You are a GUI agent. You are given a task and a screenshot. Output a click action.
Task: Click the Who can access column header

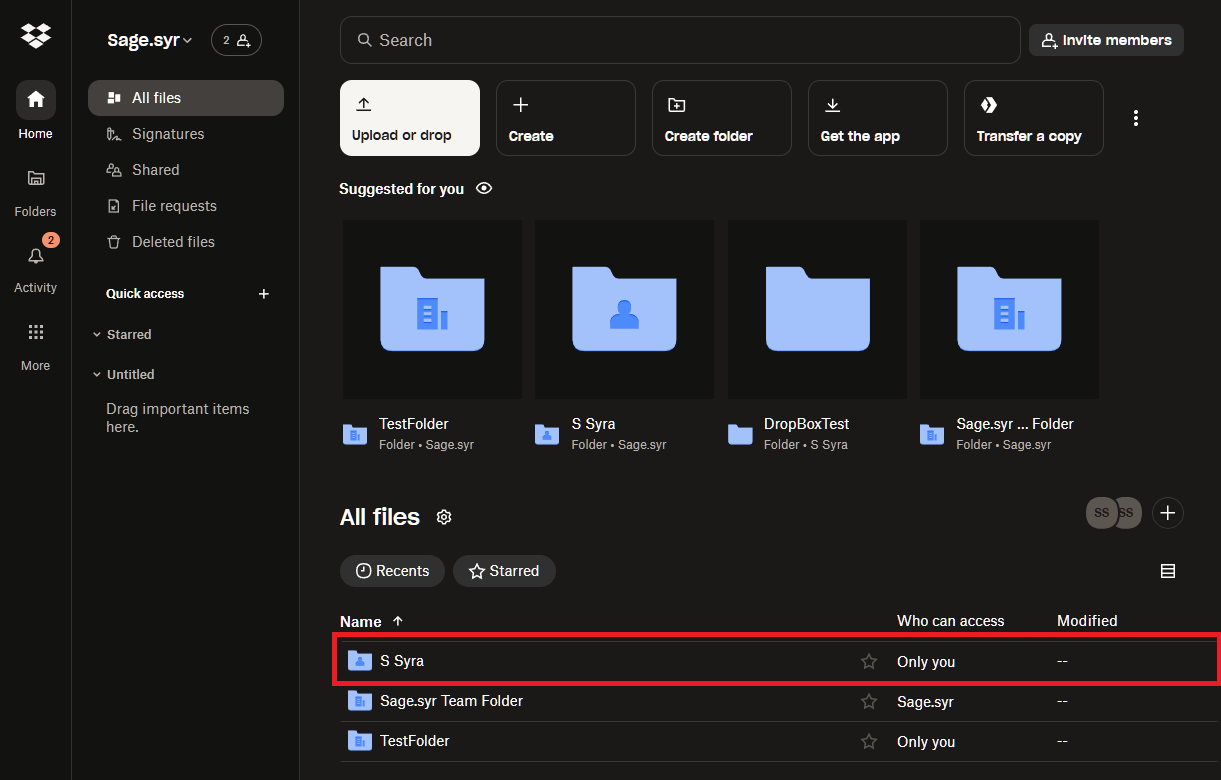(951, 621)
